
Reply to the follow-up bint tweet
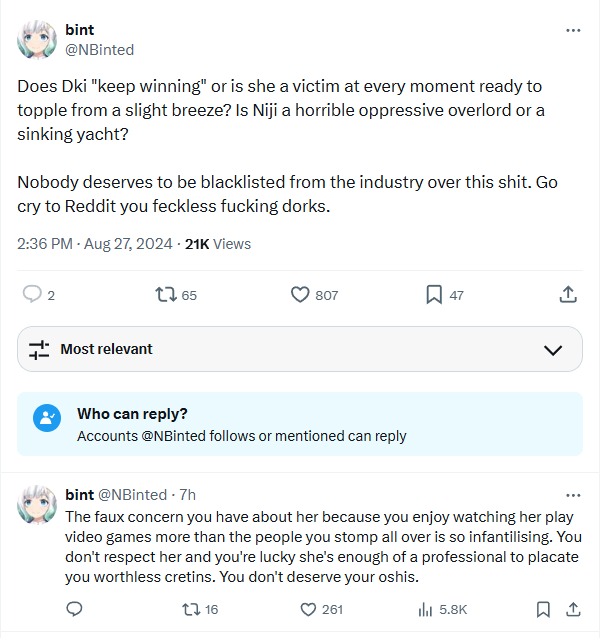tap(74, 609)
